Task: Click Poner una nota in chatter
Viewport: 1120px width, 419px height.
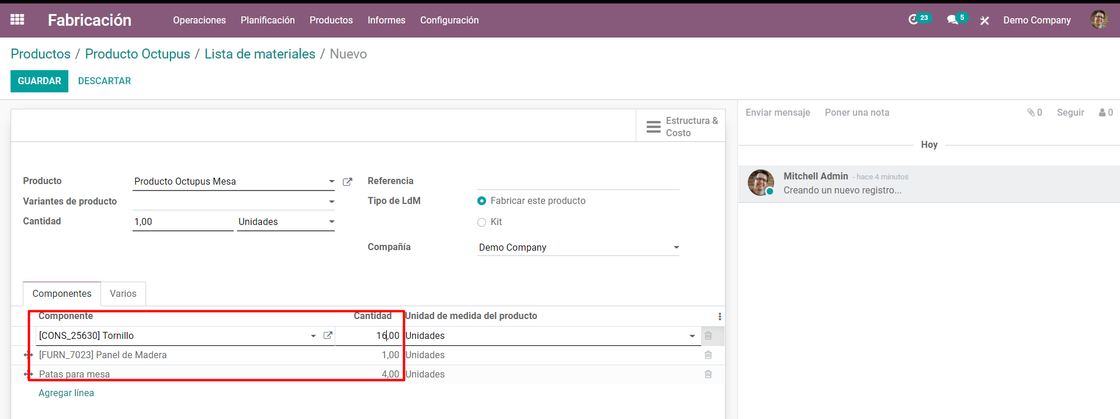Action: point(857,113)
